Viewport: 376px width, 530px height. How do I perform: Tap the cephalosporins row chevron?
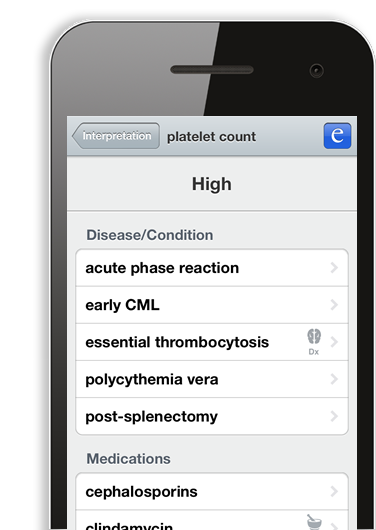click(334, 491)
